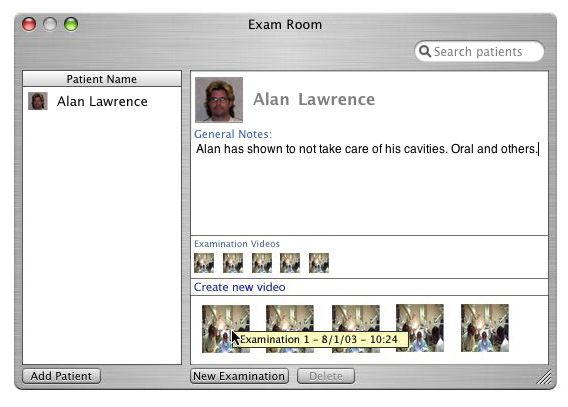568x407 pixels.
Task: Select the first clip under Create new video
Action: [x=226, y=329]
